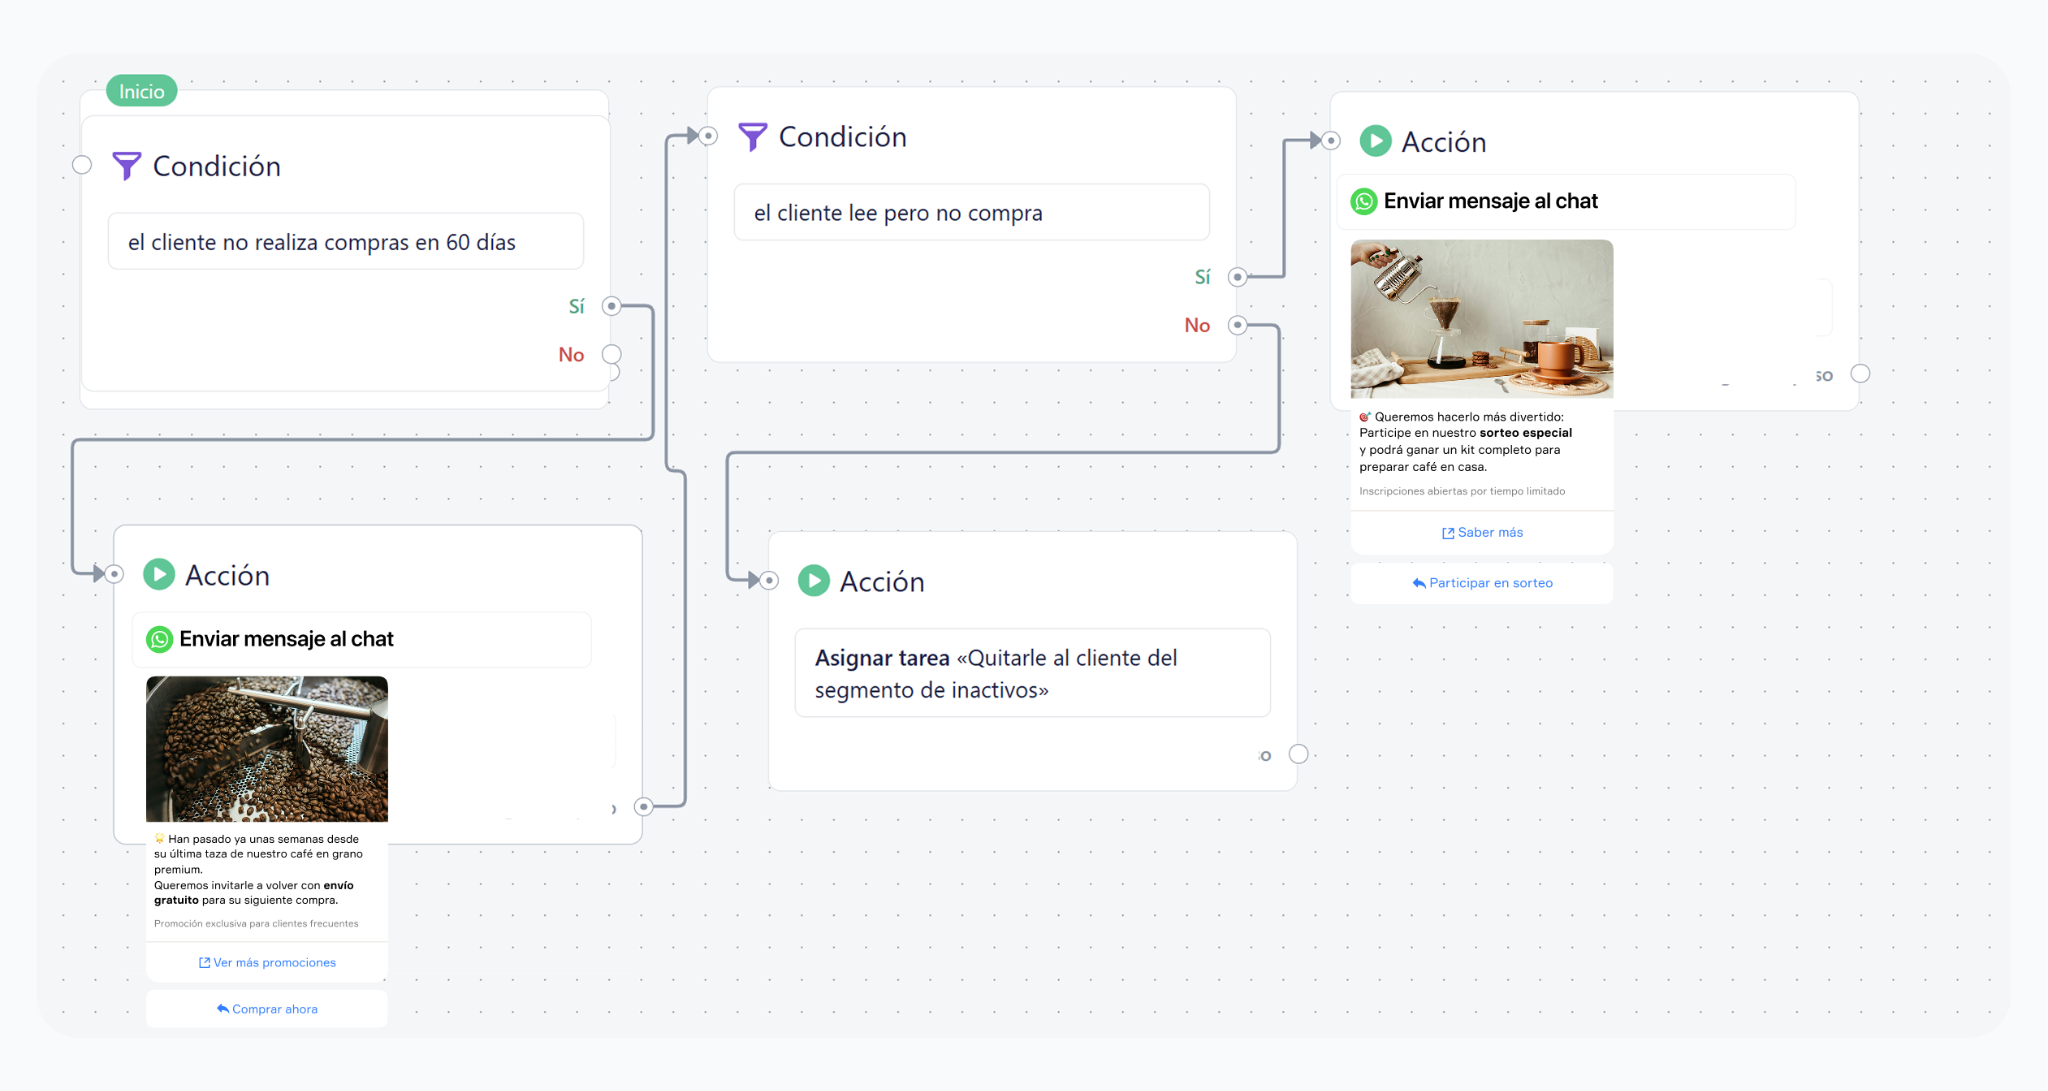Click the play icon of Asignar tarea Acción
Screen dimensions: 2048x1091
[x=813, y=581]
